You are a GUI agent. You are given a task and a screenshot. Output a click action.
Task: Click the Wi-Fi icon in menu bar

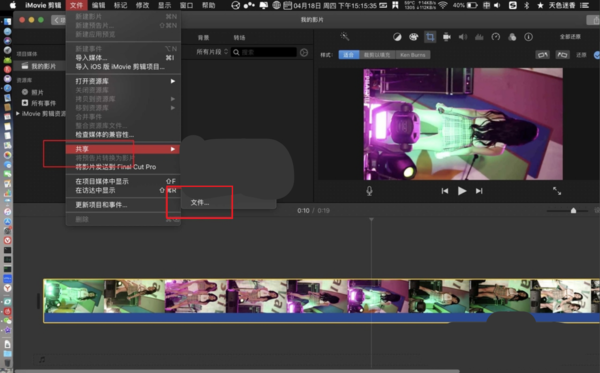[443, 5]
